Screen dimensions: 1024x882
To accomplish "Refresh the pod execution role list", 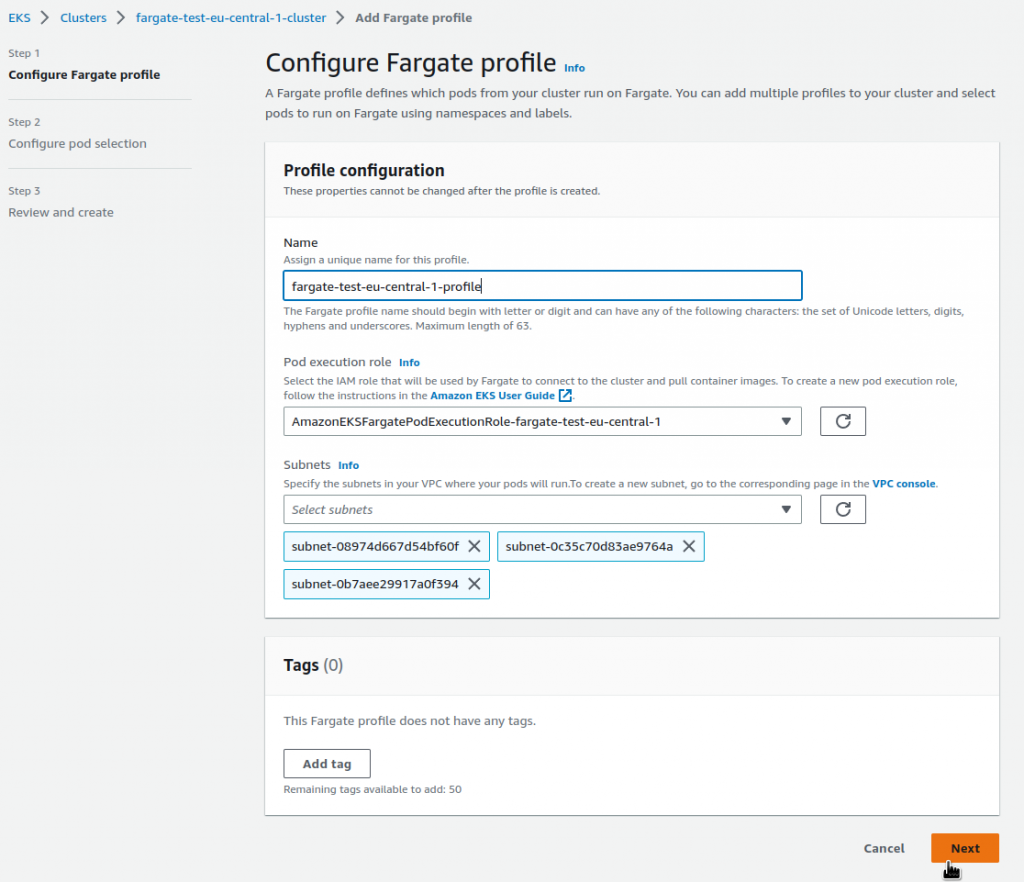I will pos(842,421).
